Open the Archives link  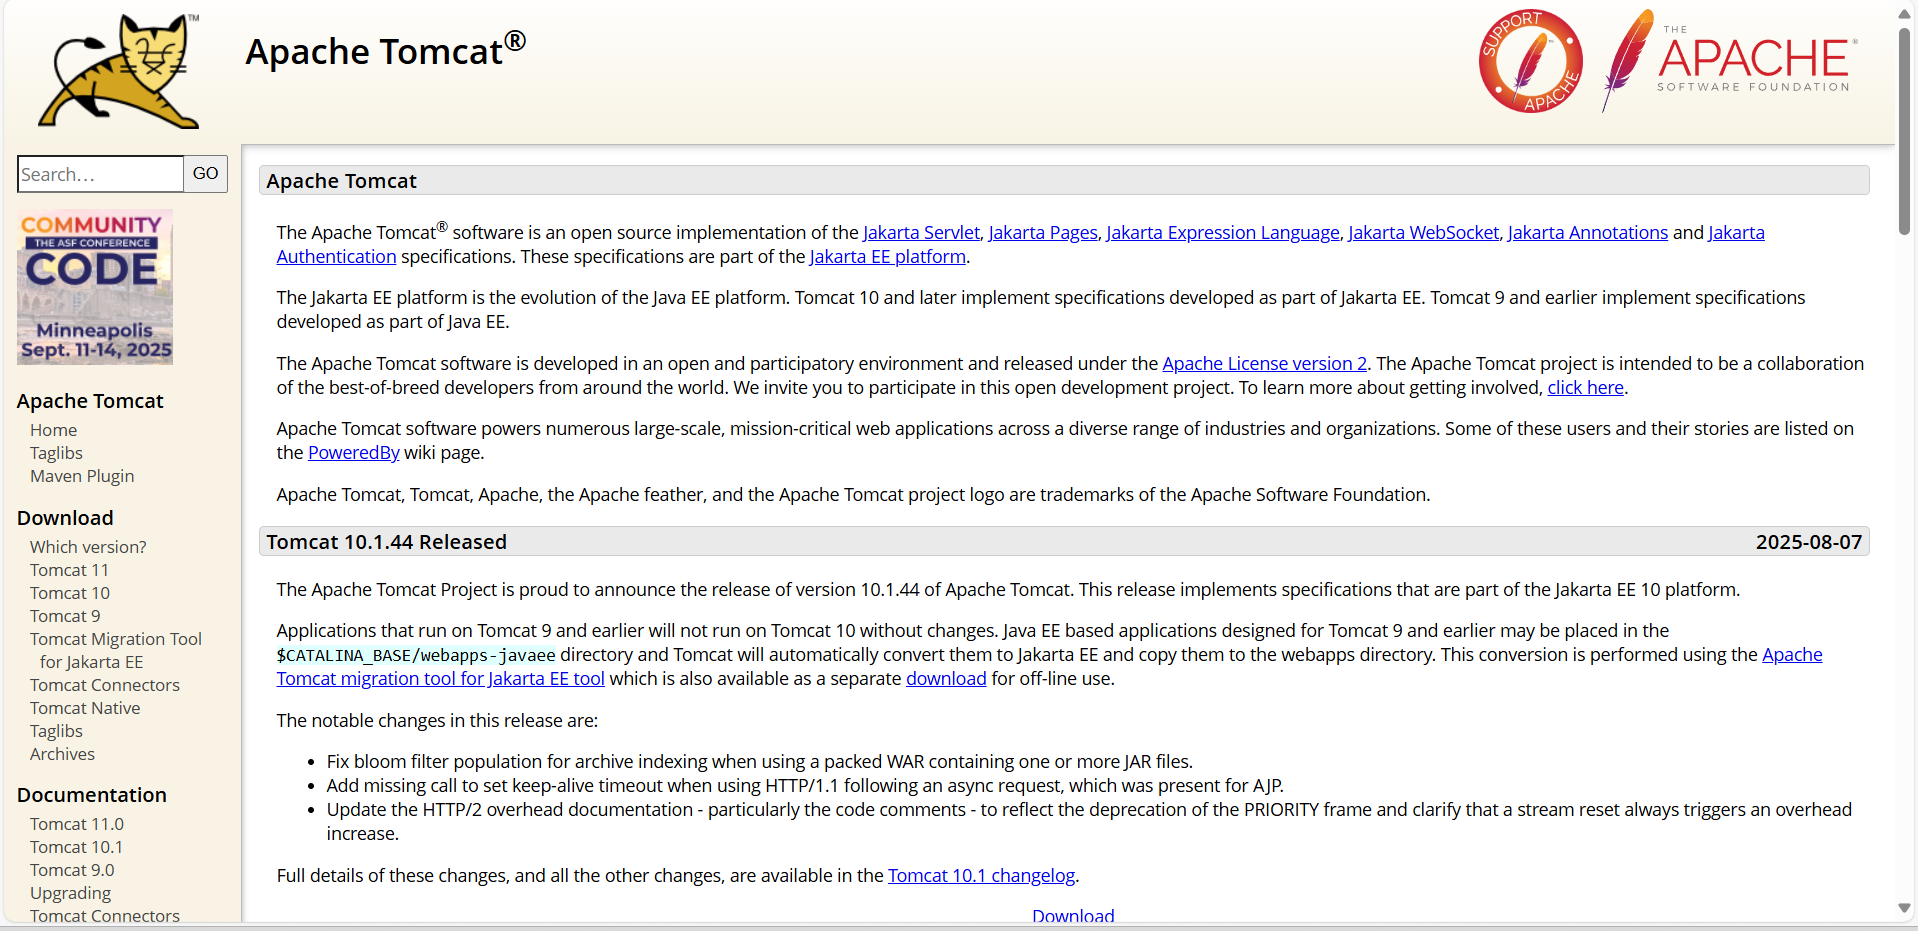(62, 754)
